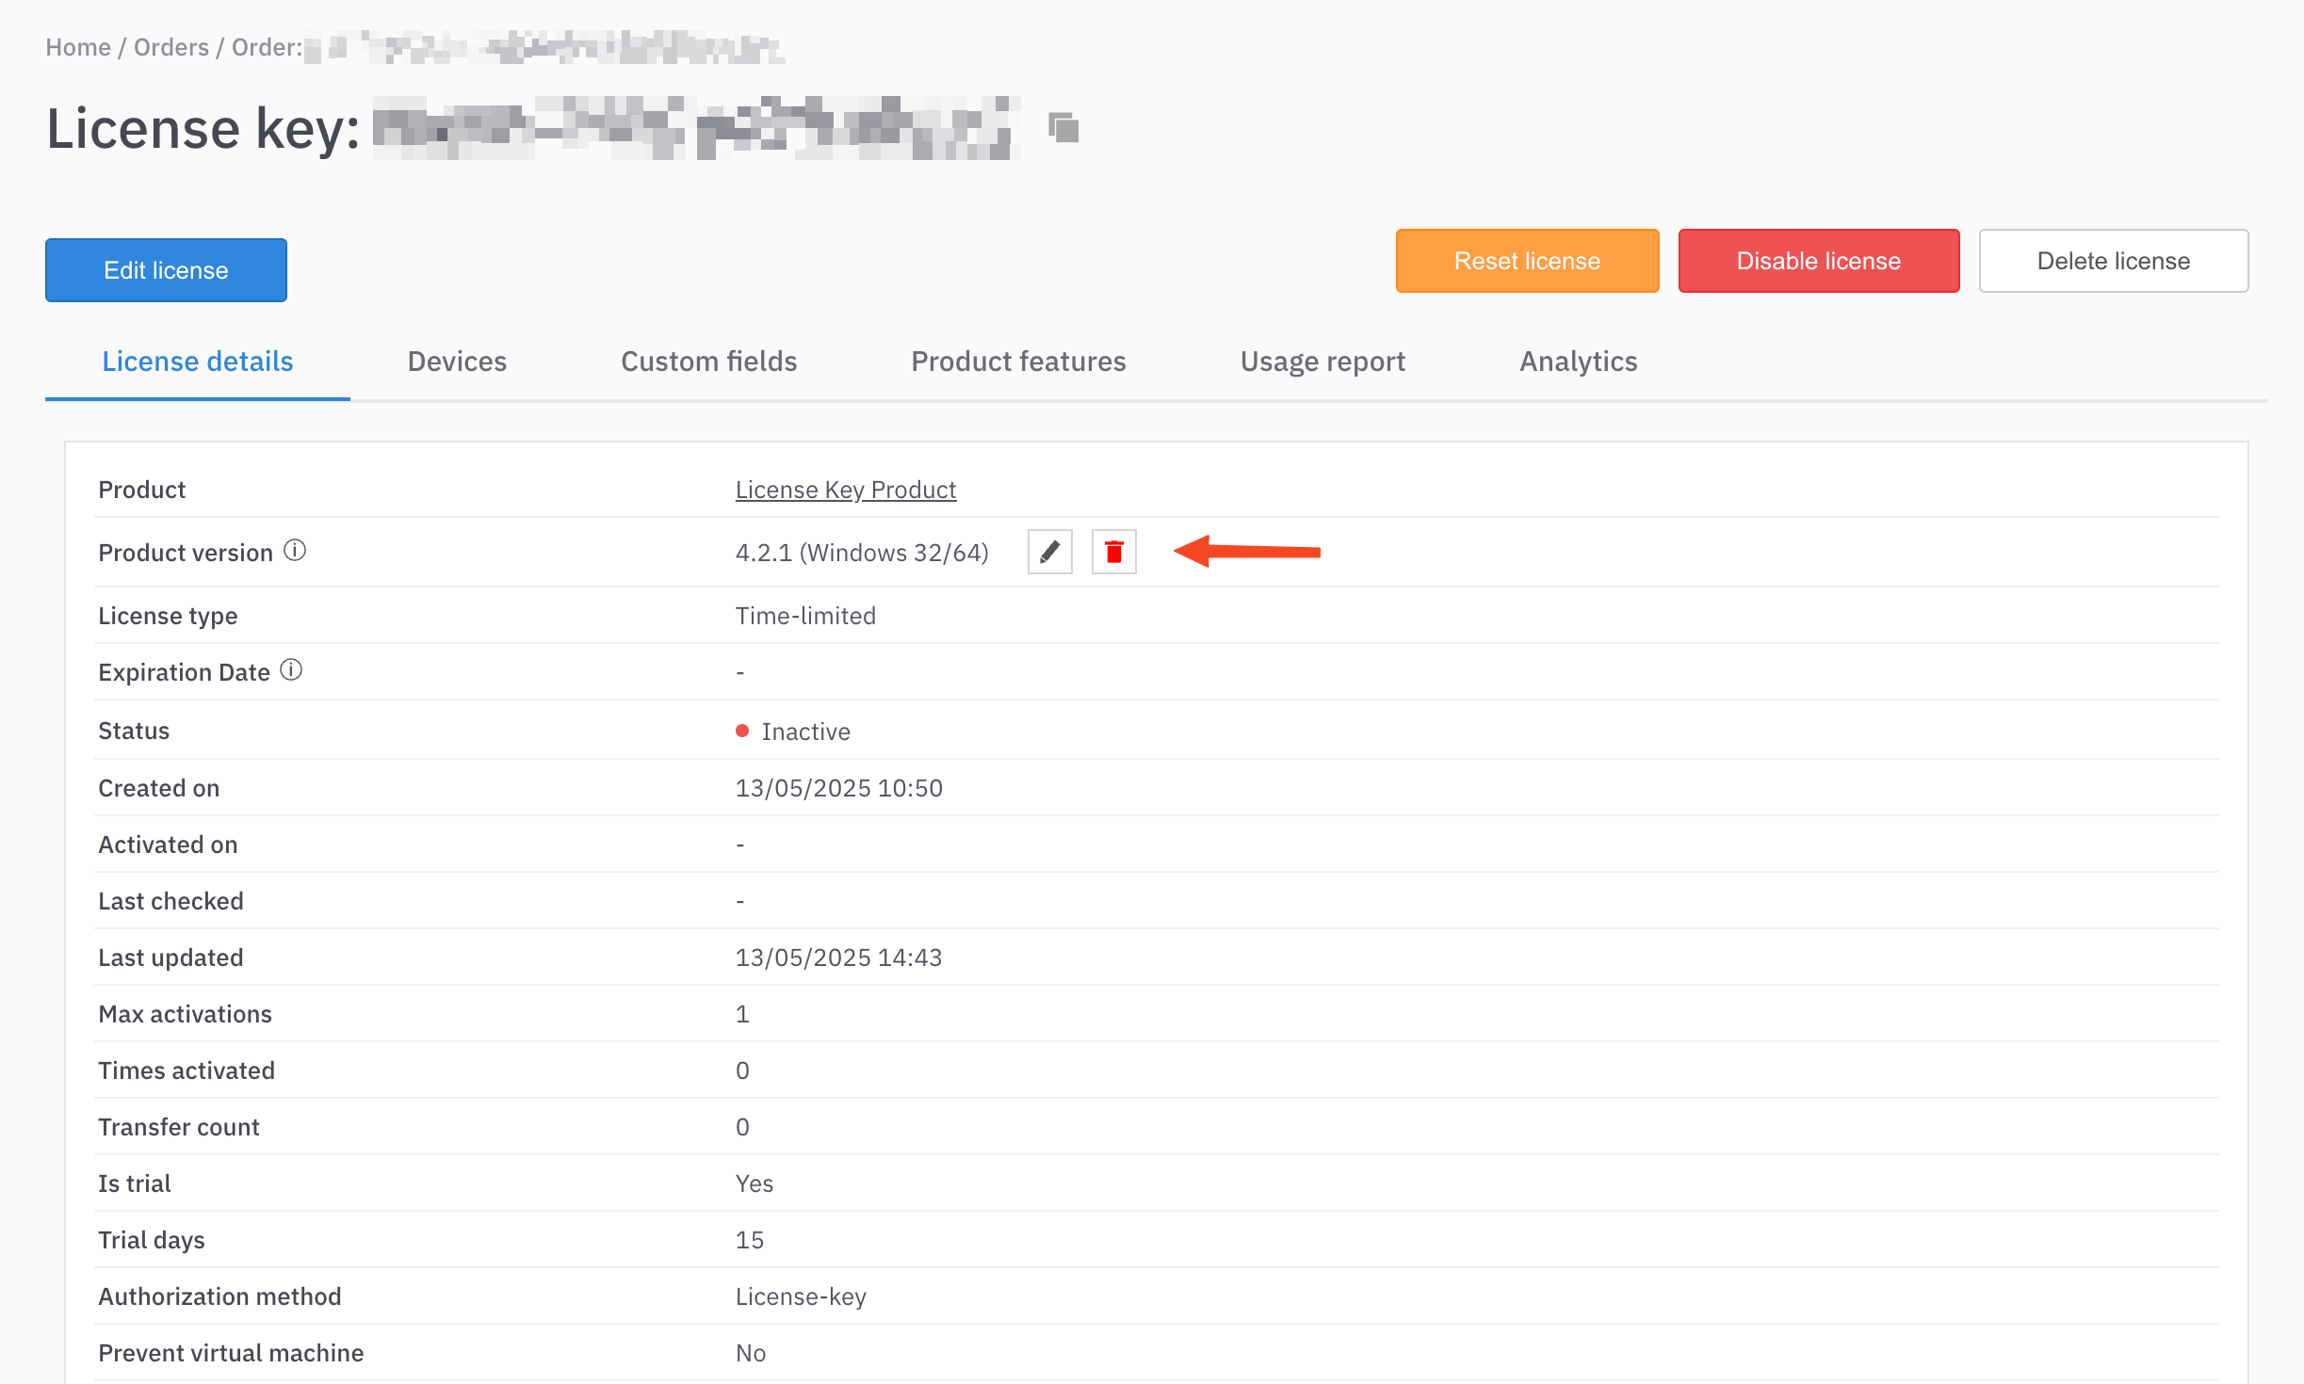Switch to the Devices tab
Screen dimensions: 2304x1384
456,361
